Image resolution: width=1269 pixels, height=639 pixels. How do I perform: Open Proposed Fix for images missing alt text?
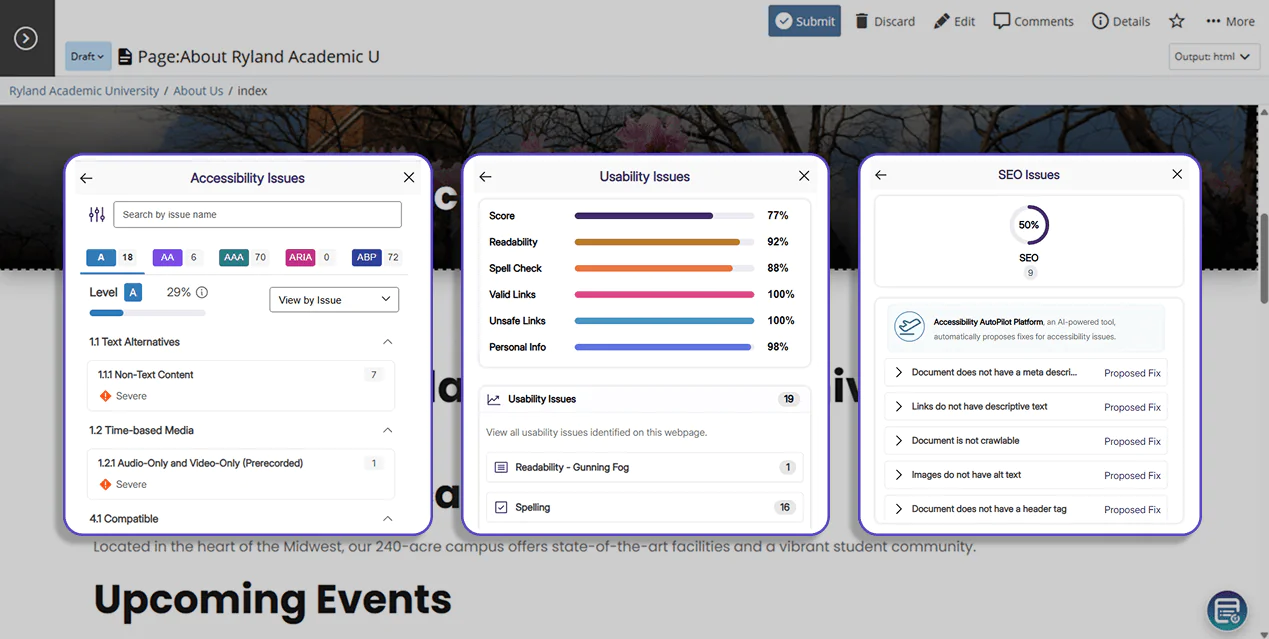(1131, 475)
